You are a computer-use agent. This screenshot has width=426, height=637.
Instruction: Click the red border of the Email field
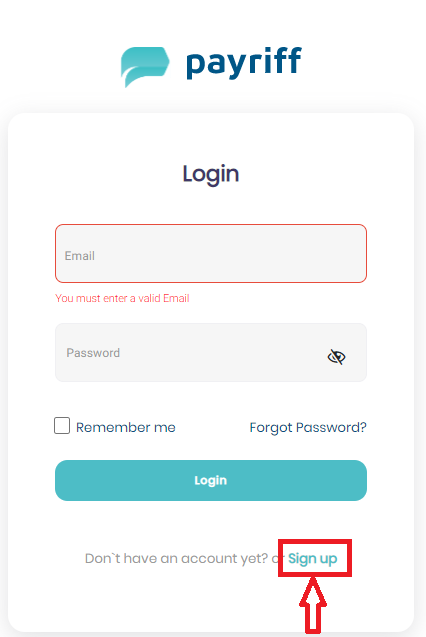click(x=211, y=225)
